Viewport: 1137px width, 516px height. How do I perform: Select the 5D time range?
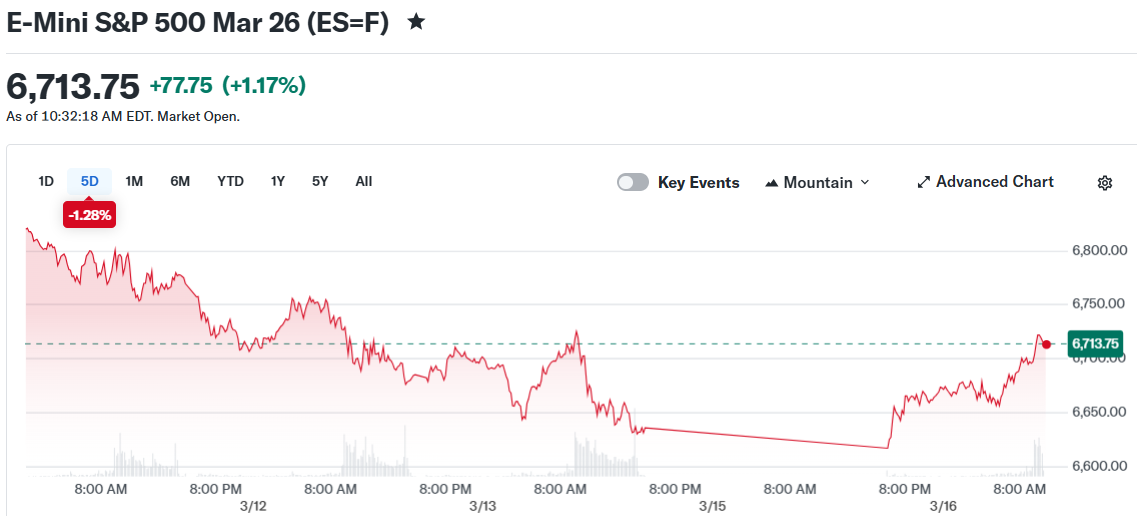tap(90, 181)
